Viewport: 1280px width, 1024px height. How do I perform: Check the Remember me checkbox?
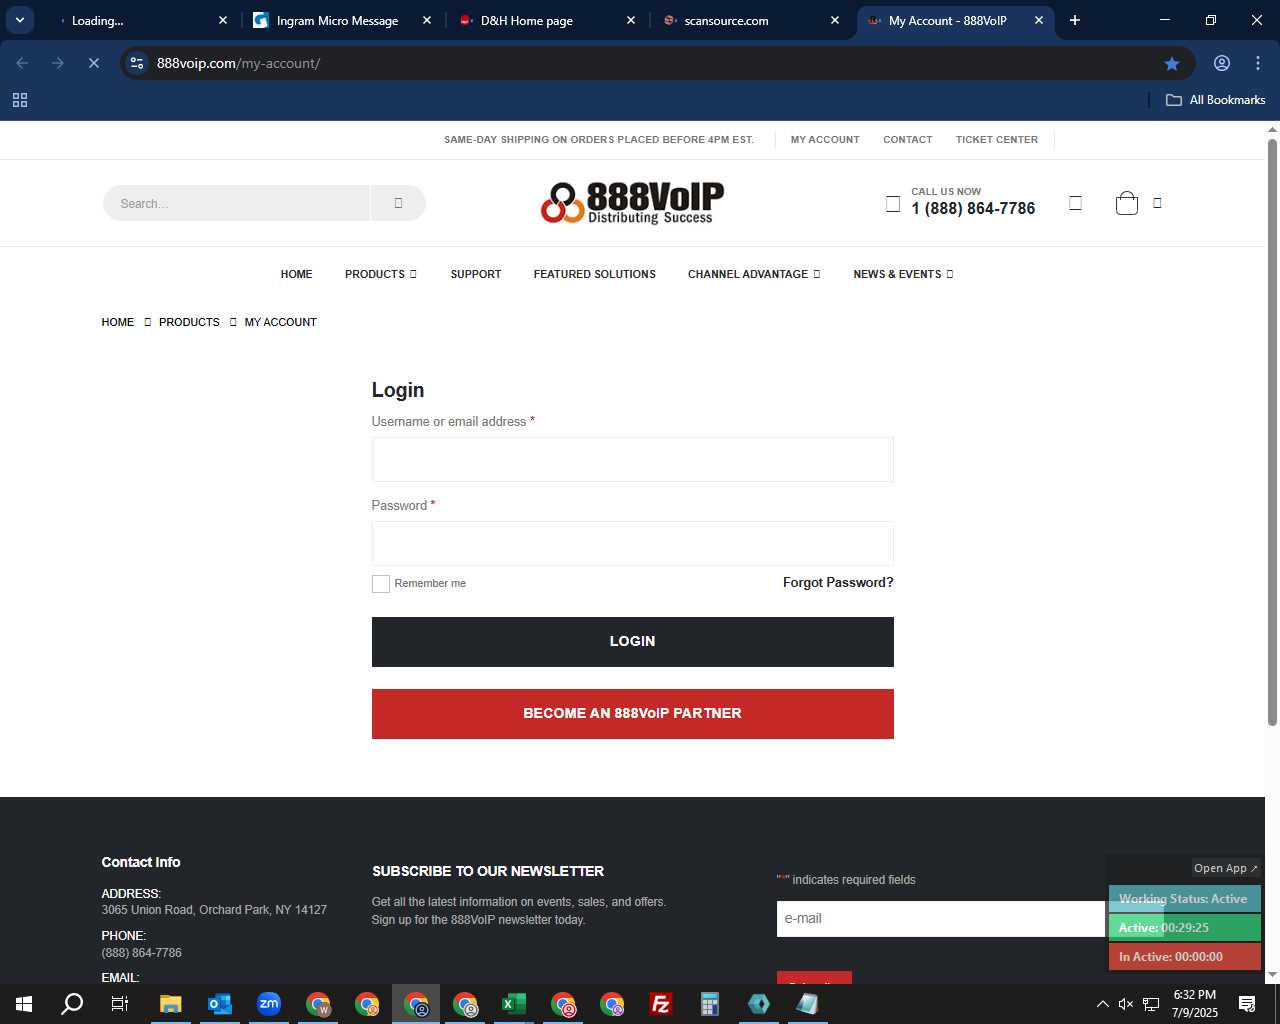point(381,584)
